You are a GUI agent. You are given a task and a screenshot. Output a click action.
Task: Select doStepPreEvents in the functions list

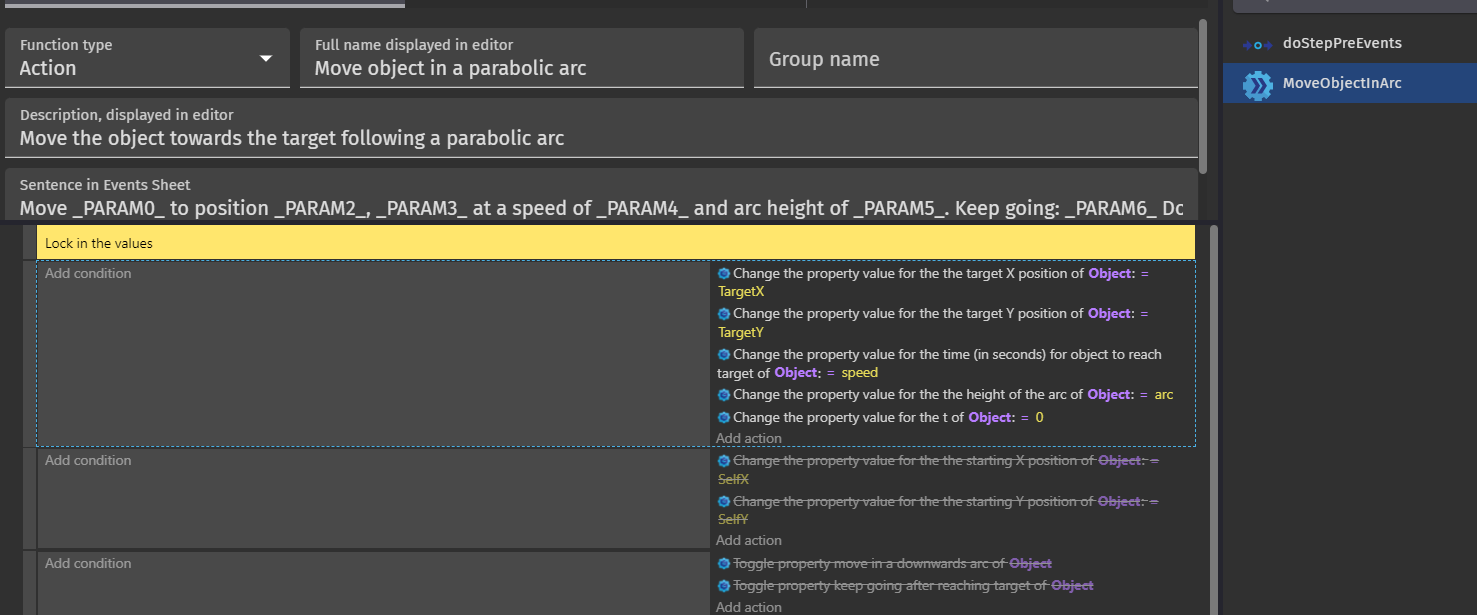point(1341,44)
